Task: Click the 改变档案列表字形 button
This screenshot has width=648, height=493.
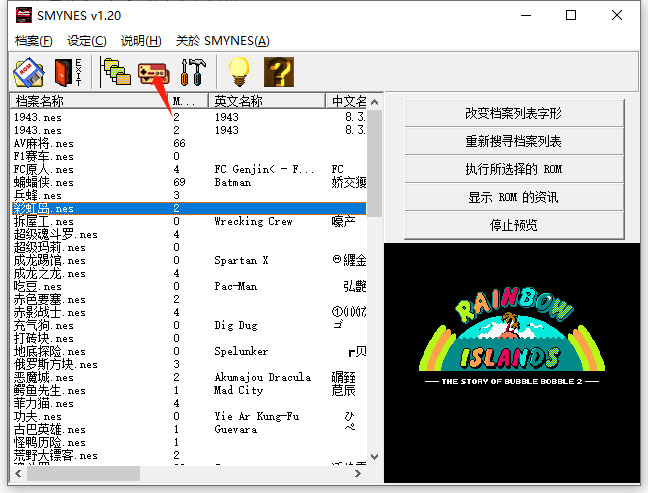Action: (x=514, y=113)
